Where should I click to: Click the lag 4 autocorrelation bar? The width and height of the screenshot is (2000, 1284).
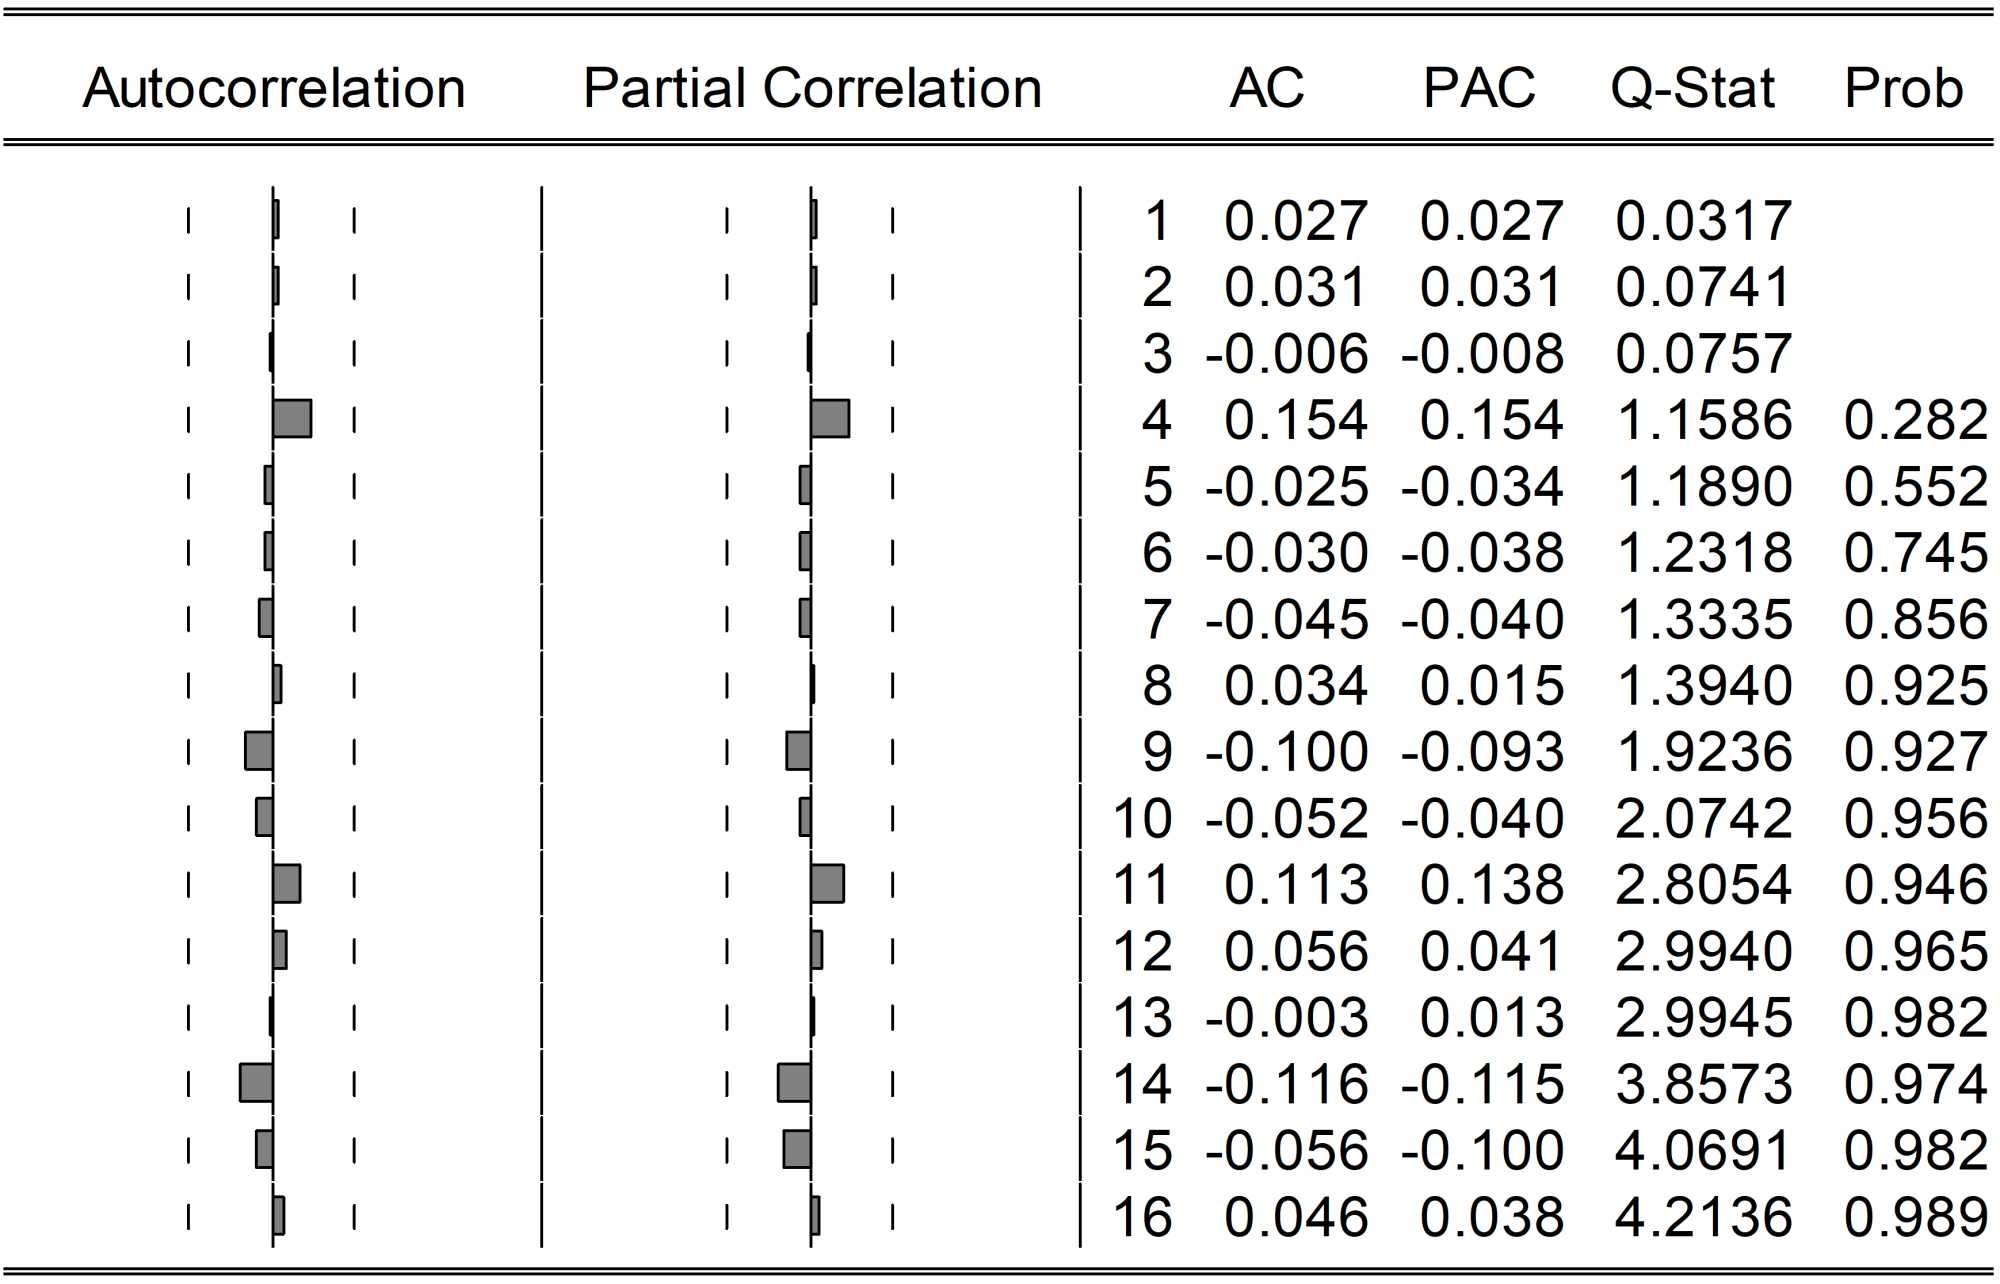point(292,419)
